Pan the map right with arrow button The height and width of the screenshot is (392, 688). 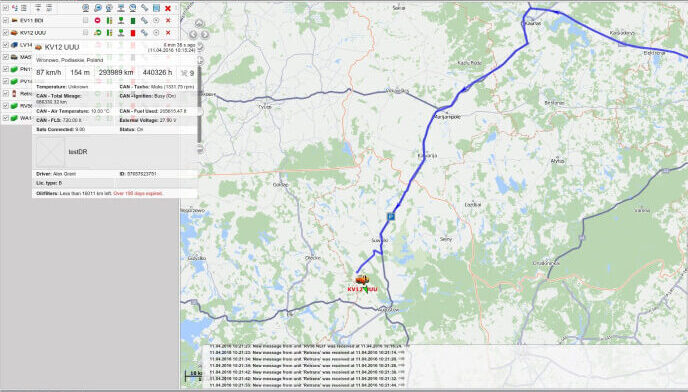205,34
